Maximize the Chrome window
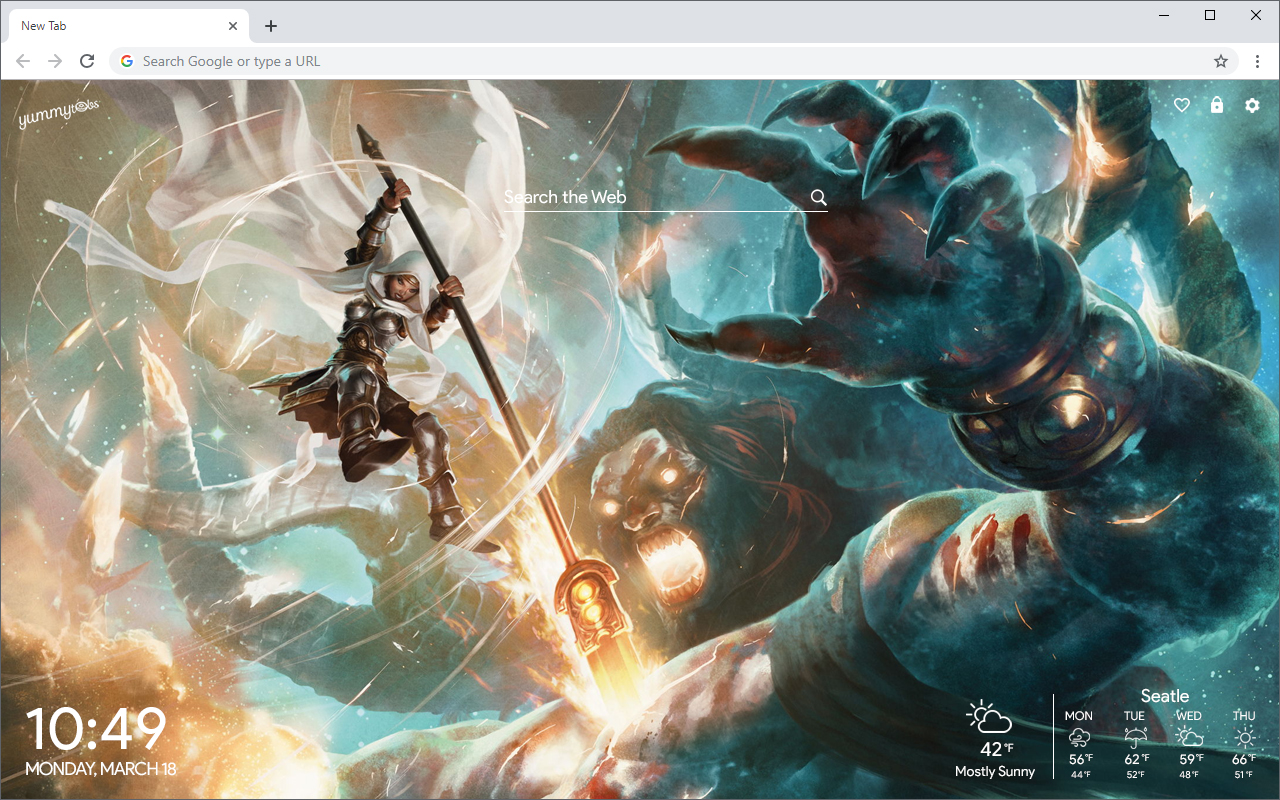This screenshot has height=800, width=1280. click(x=1210, y=15)
